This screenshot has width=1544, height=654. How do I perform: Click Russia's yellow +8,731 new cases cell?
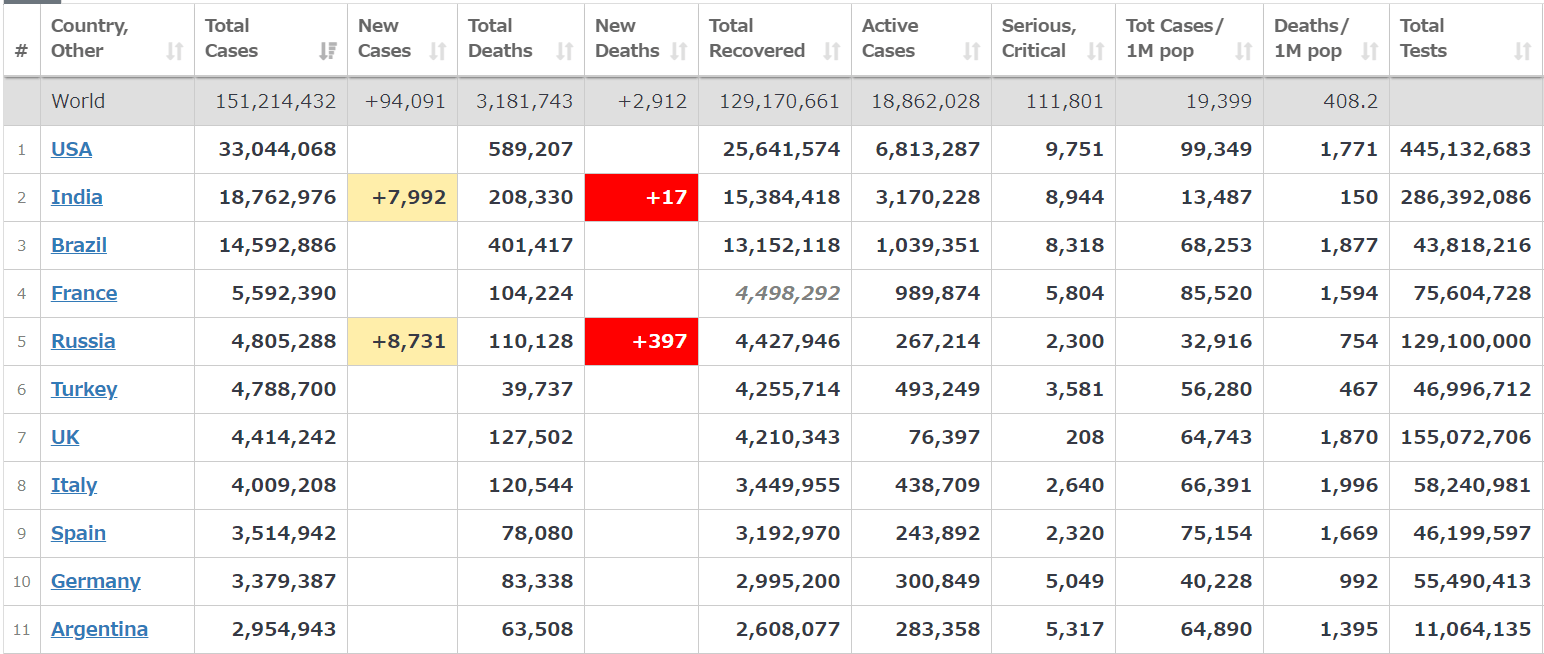click(x=403, y=341)
